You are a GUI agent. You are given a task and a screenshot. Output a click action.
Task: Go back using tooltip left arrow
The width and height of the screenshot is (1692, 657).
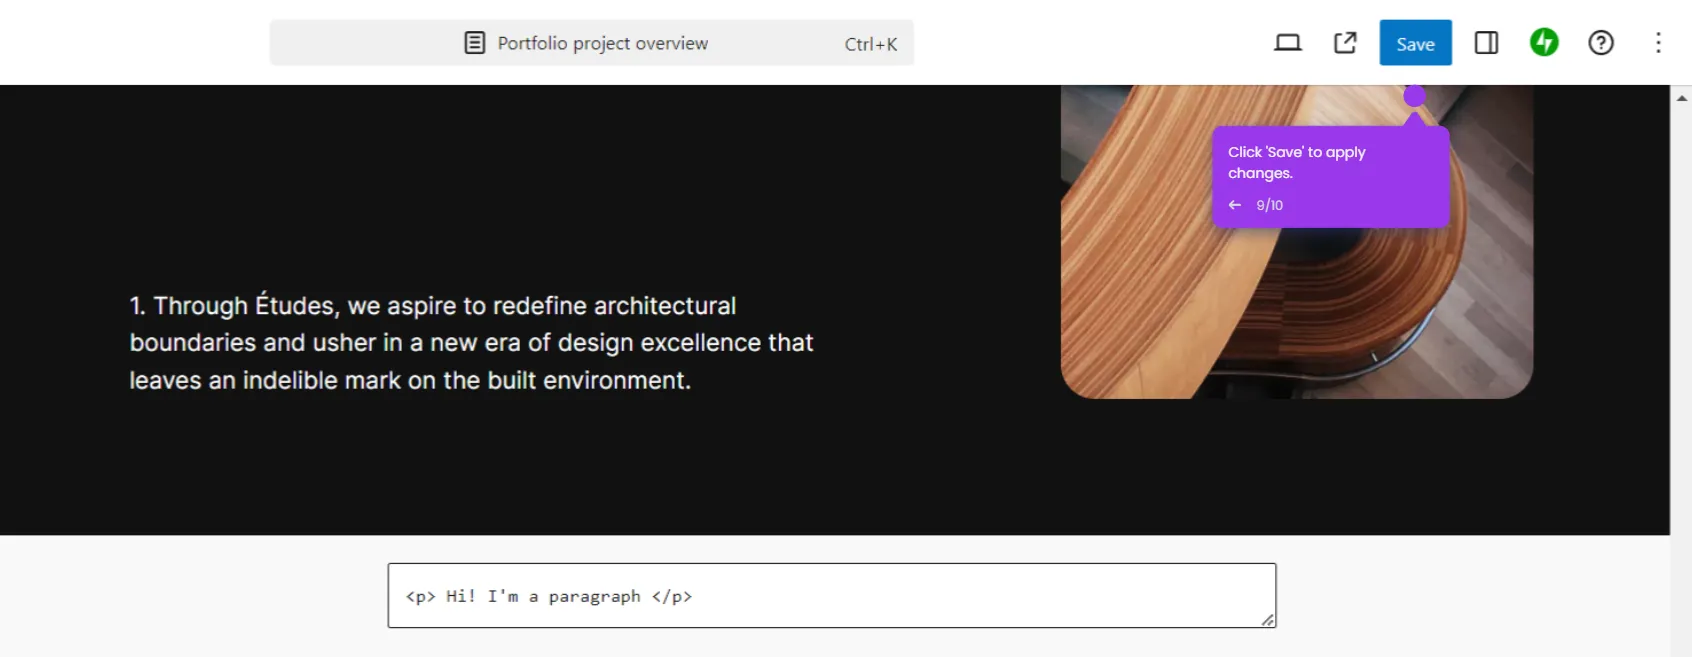click(x=1235, y=205)
